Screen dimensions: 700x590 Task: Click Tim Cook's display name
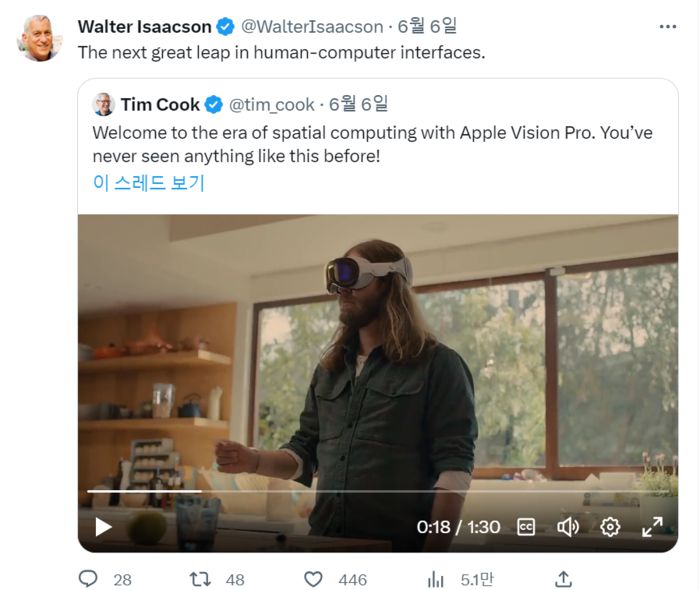pos(160,104)
